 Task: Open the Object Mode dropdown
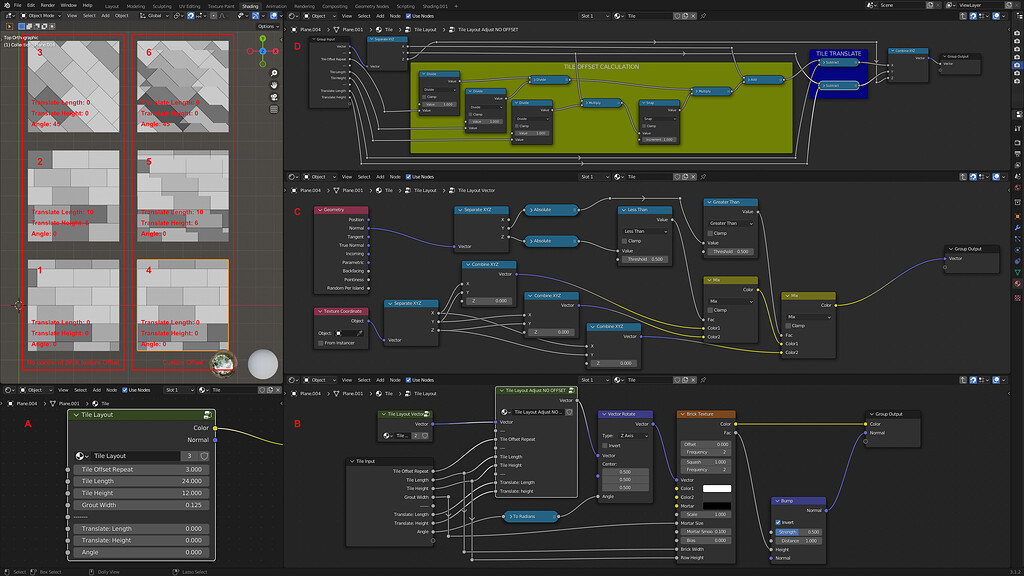click(39, 16)
